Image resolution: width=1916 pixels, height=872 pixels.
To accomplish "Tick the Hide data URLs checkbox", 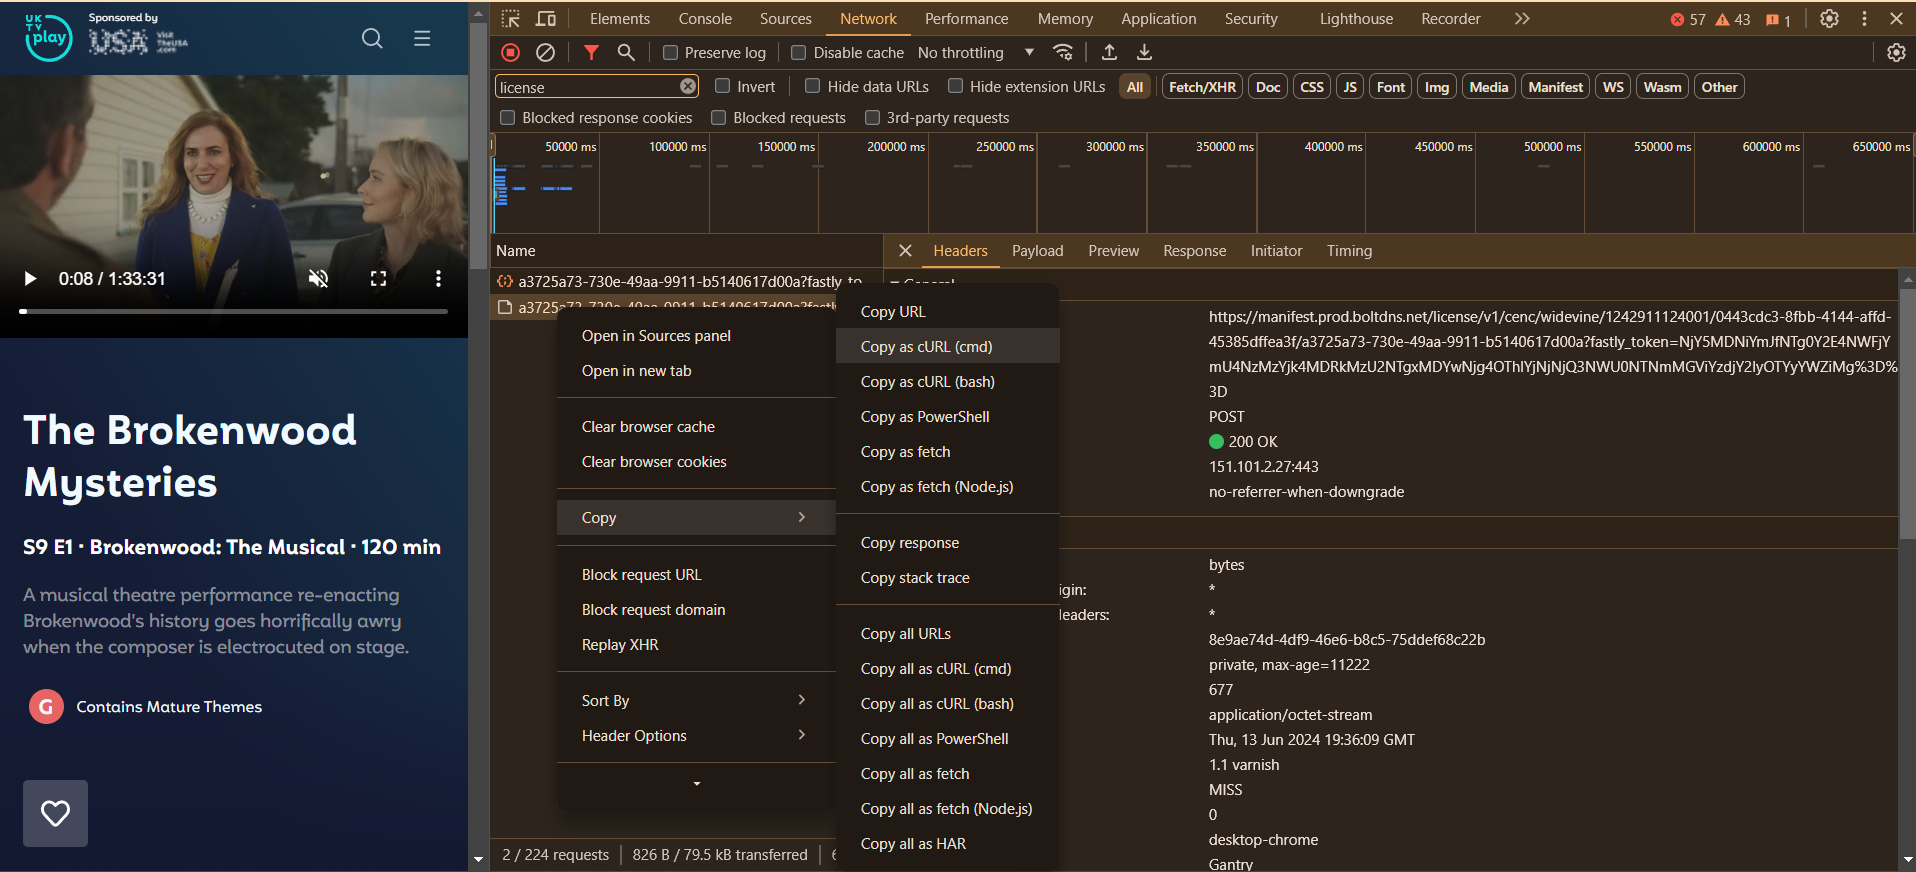I will [x=813, y=87].
